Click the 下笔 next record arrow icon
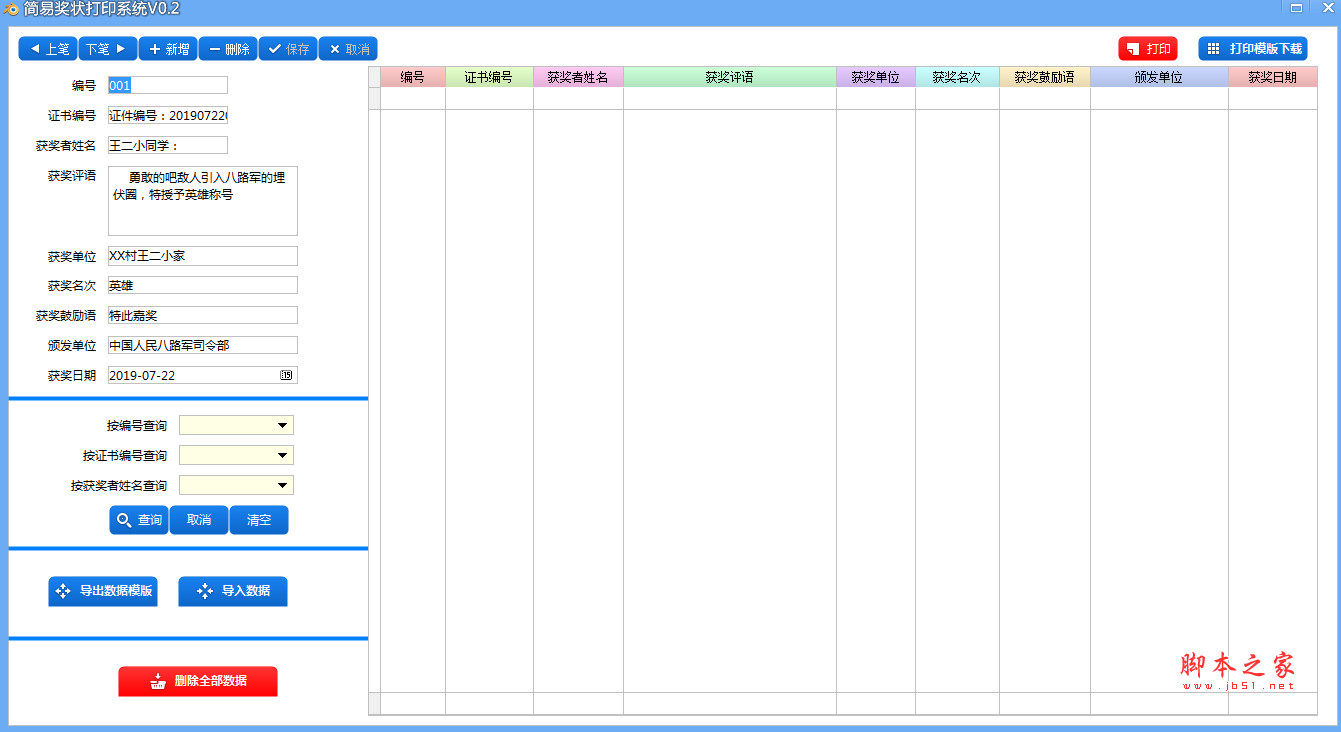The image size is (1341, 732). (x=123, y=48)
